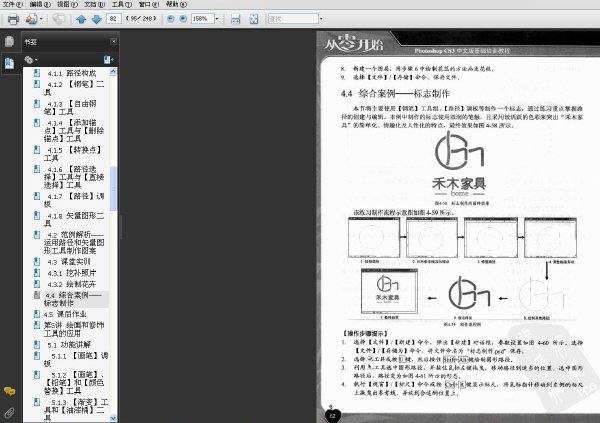Open bookmark 5.1.2 【画笔】、【铅笔】
This screenshot has height=423, width=600.
(74, 383)
